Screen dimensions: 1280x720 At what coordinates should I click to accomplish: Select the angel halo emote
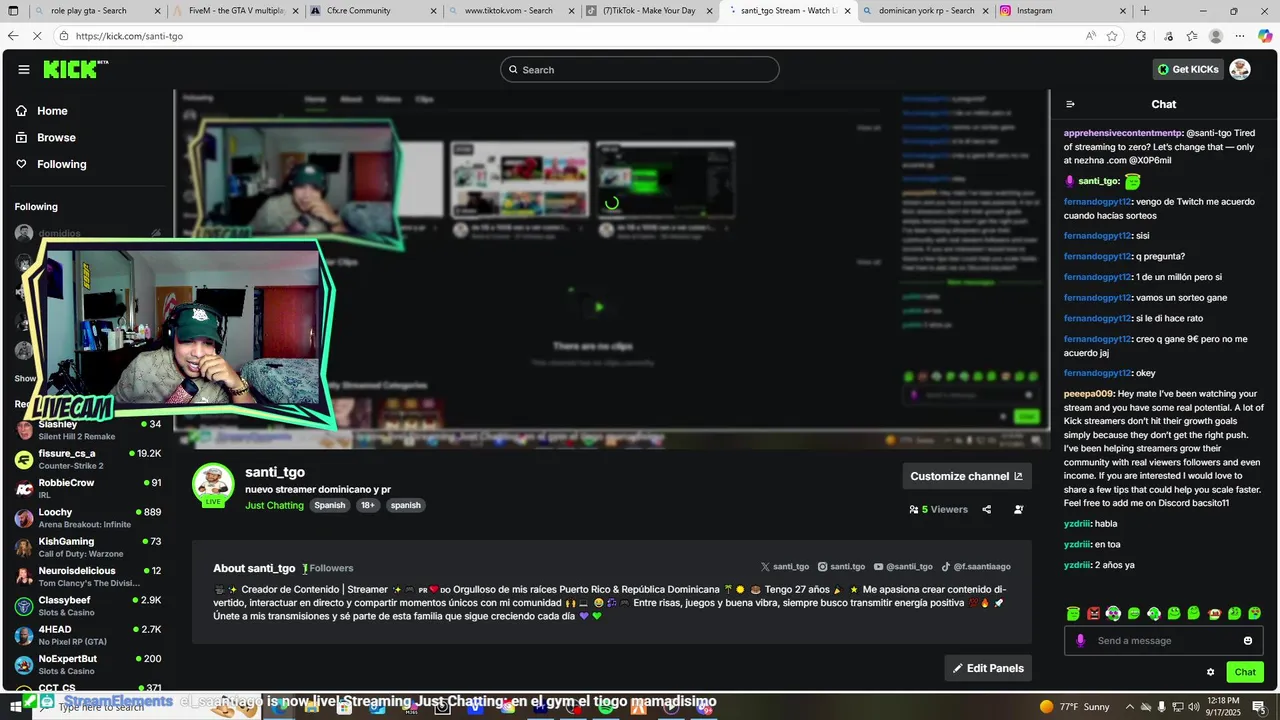pyautogui.click(x=1073, y=613)
